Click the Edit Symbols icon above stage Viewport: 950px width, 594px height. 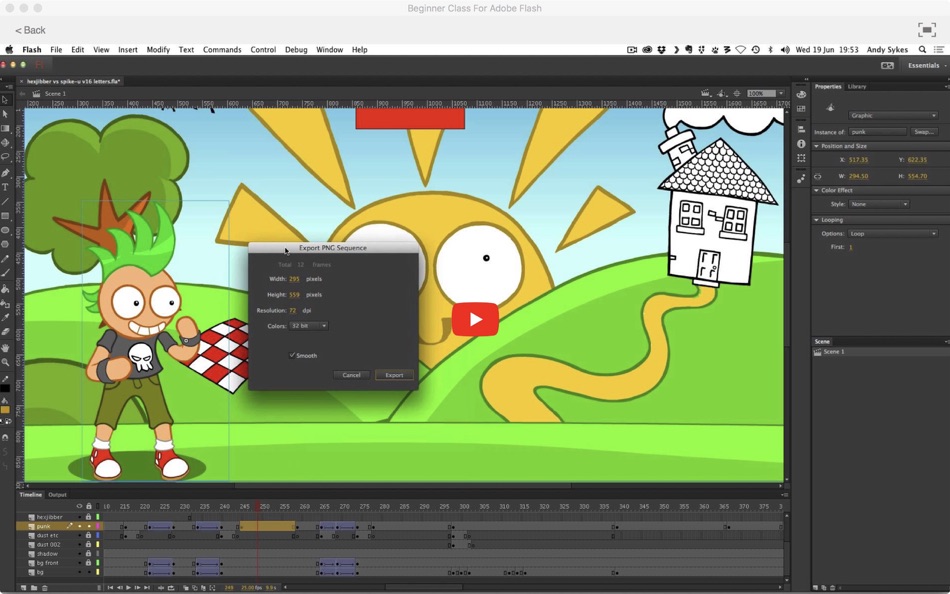pos(721,93)
